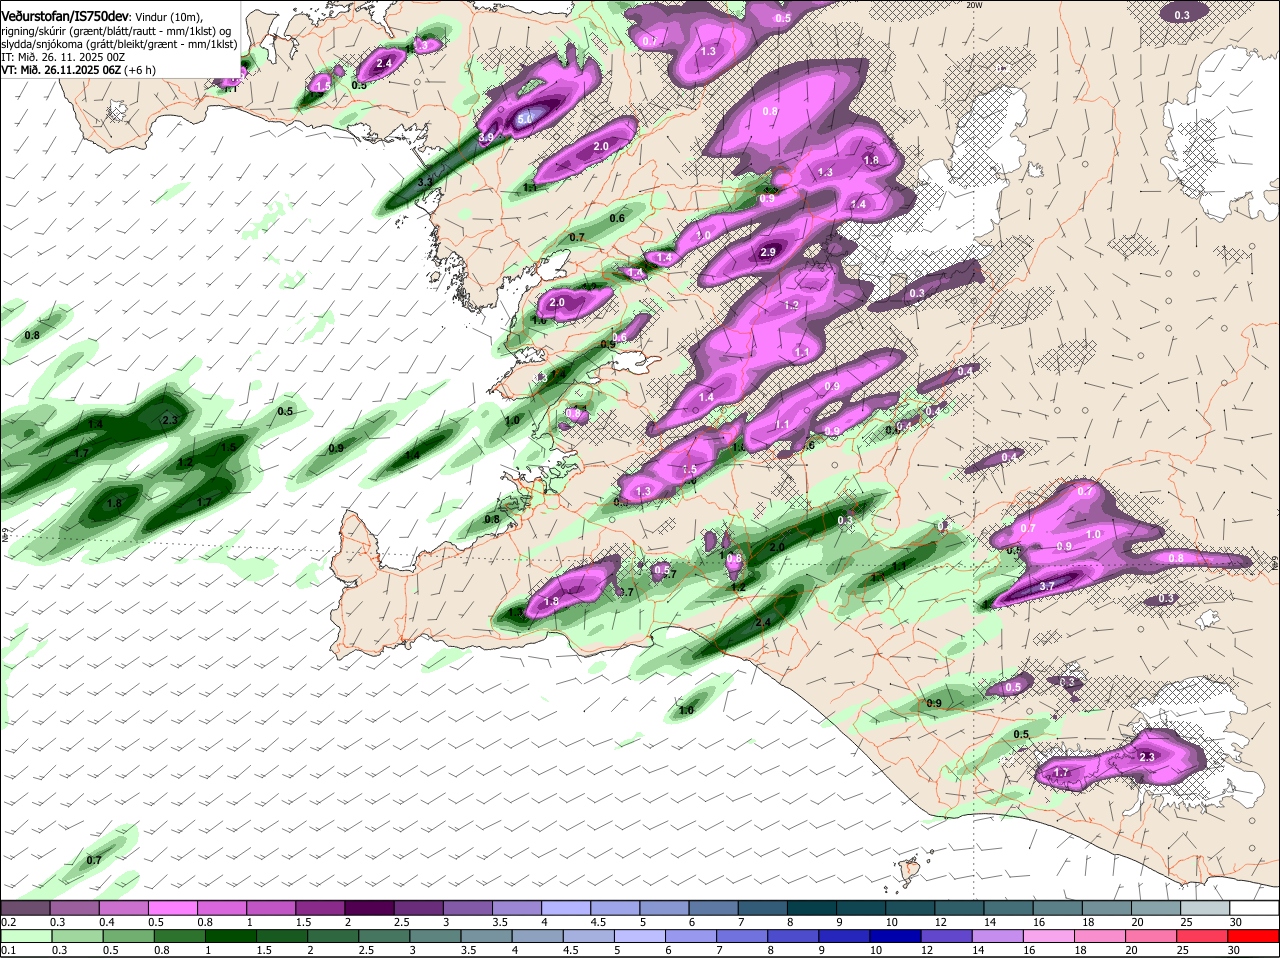
Task: Click the dark green swatch at 1 in lower legend
Action: point(233,936)
